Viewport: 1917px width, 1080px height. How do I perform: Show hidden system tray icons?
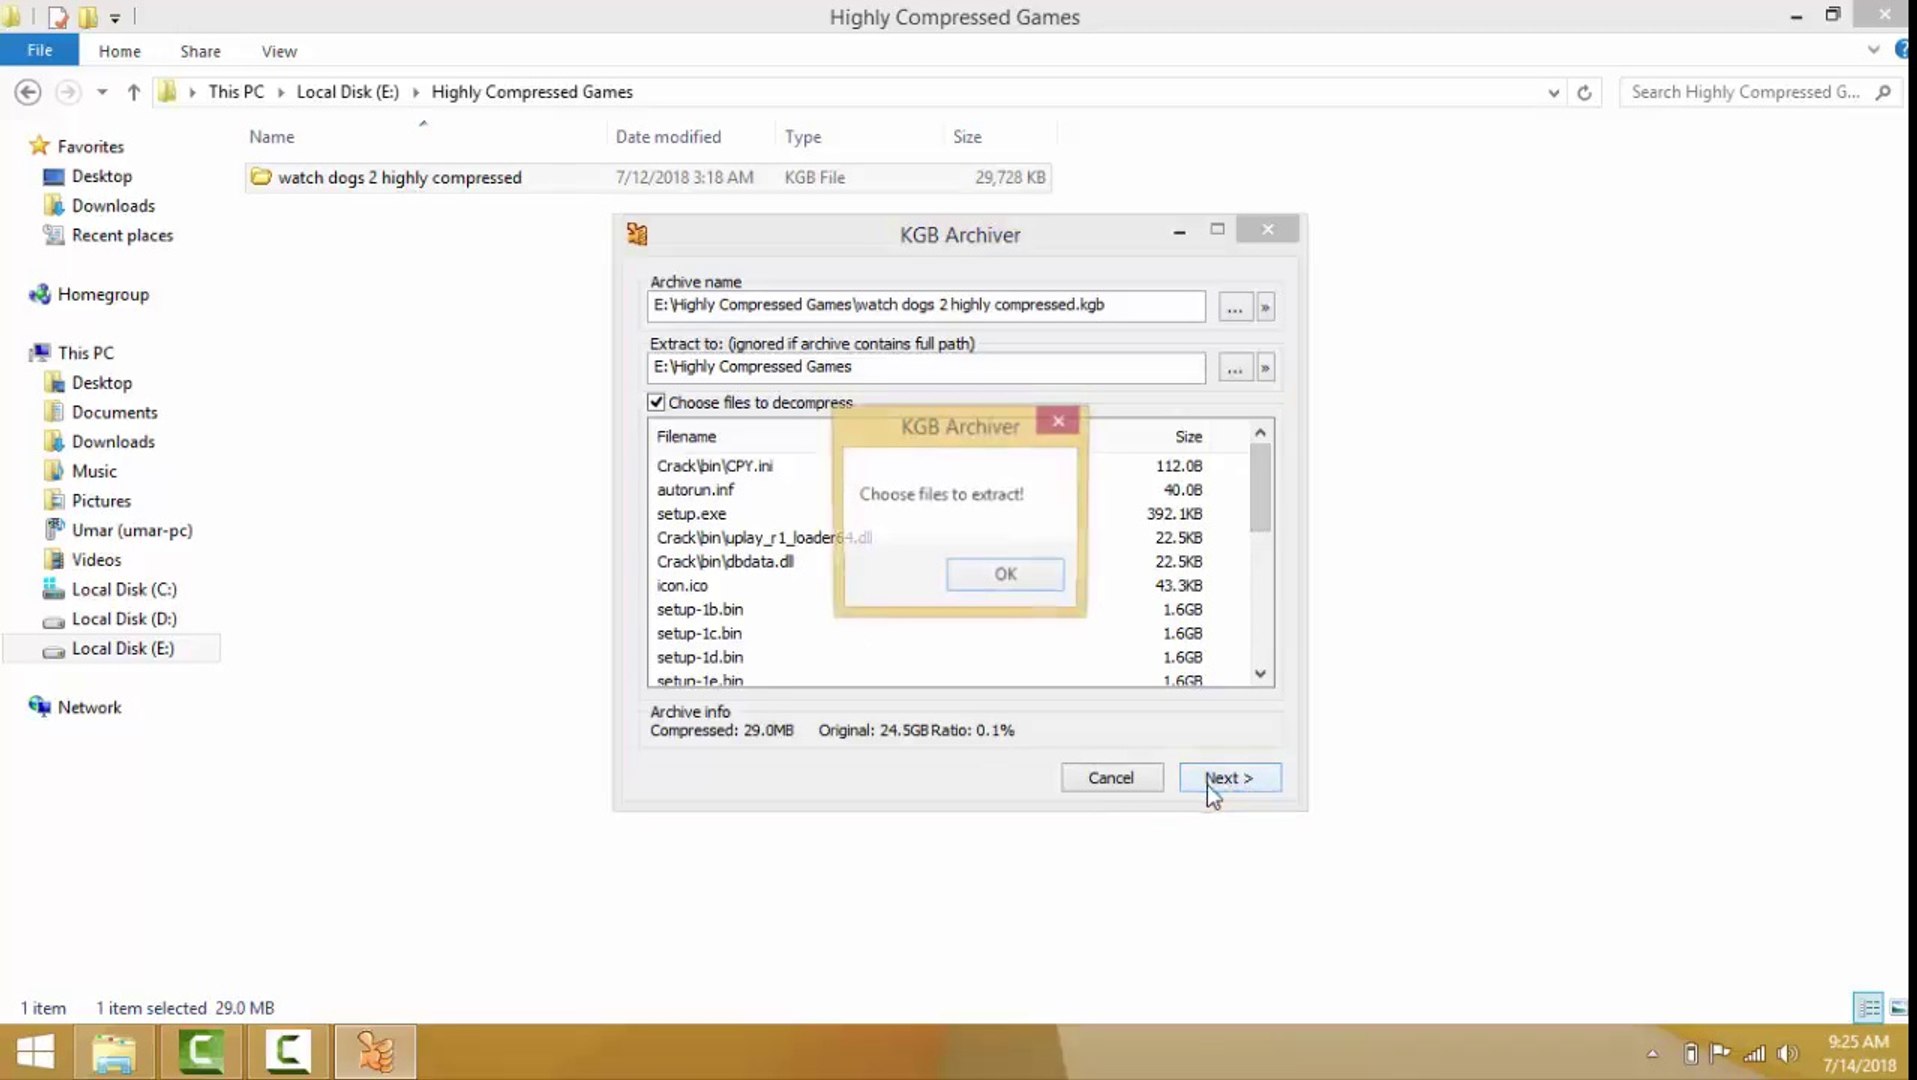[1652, 1053]
